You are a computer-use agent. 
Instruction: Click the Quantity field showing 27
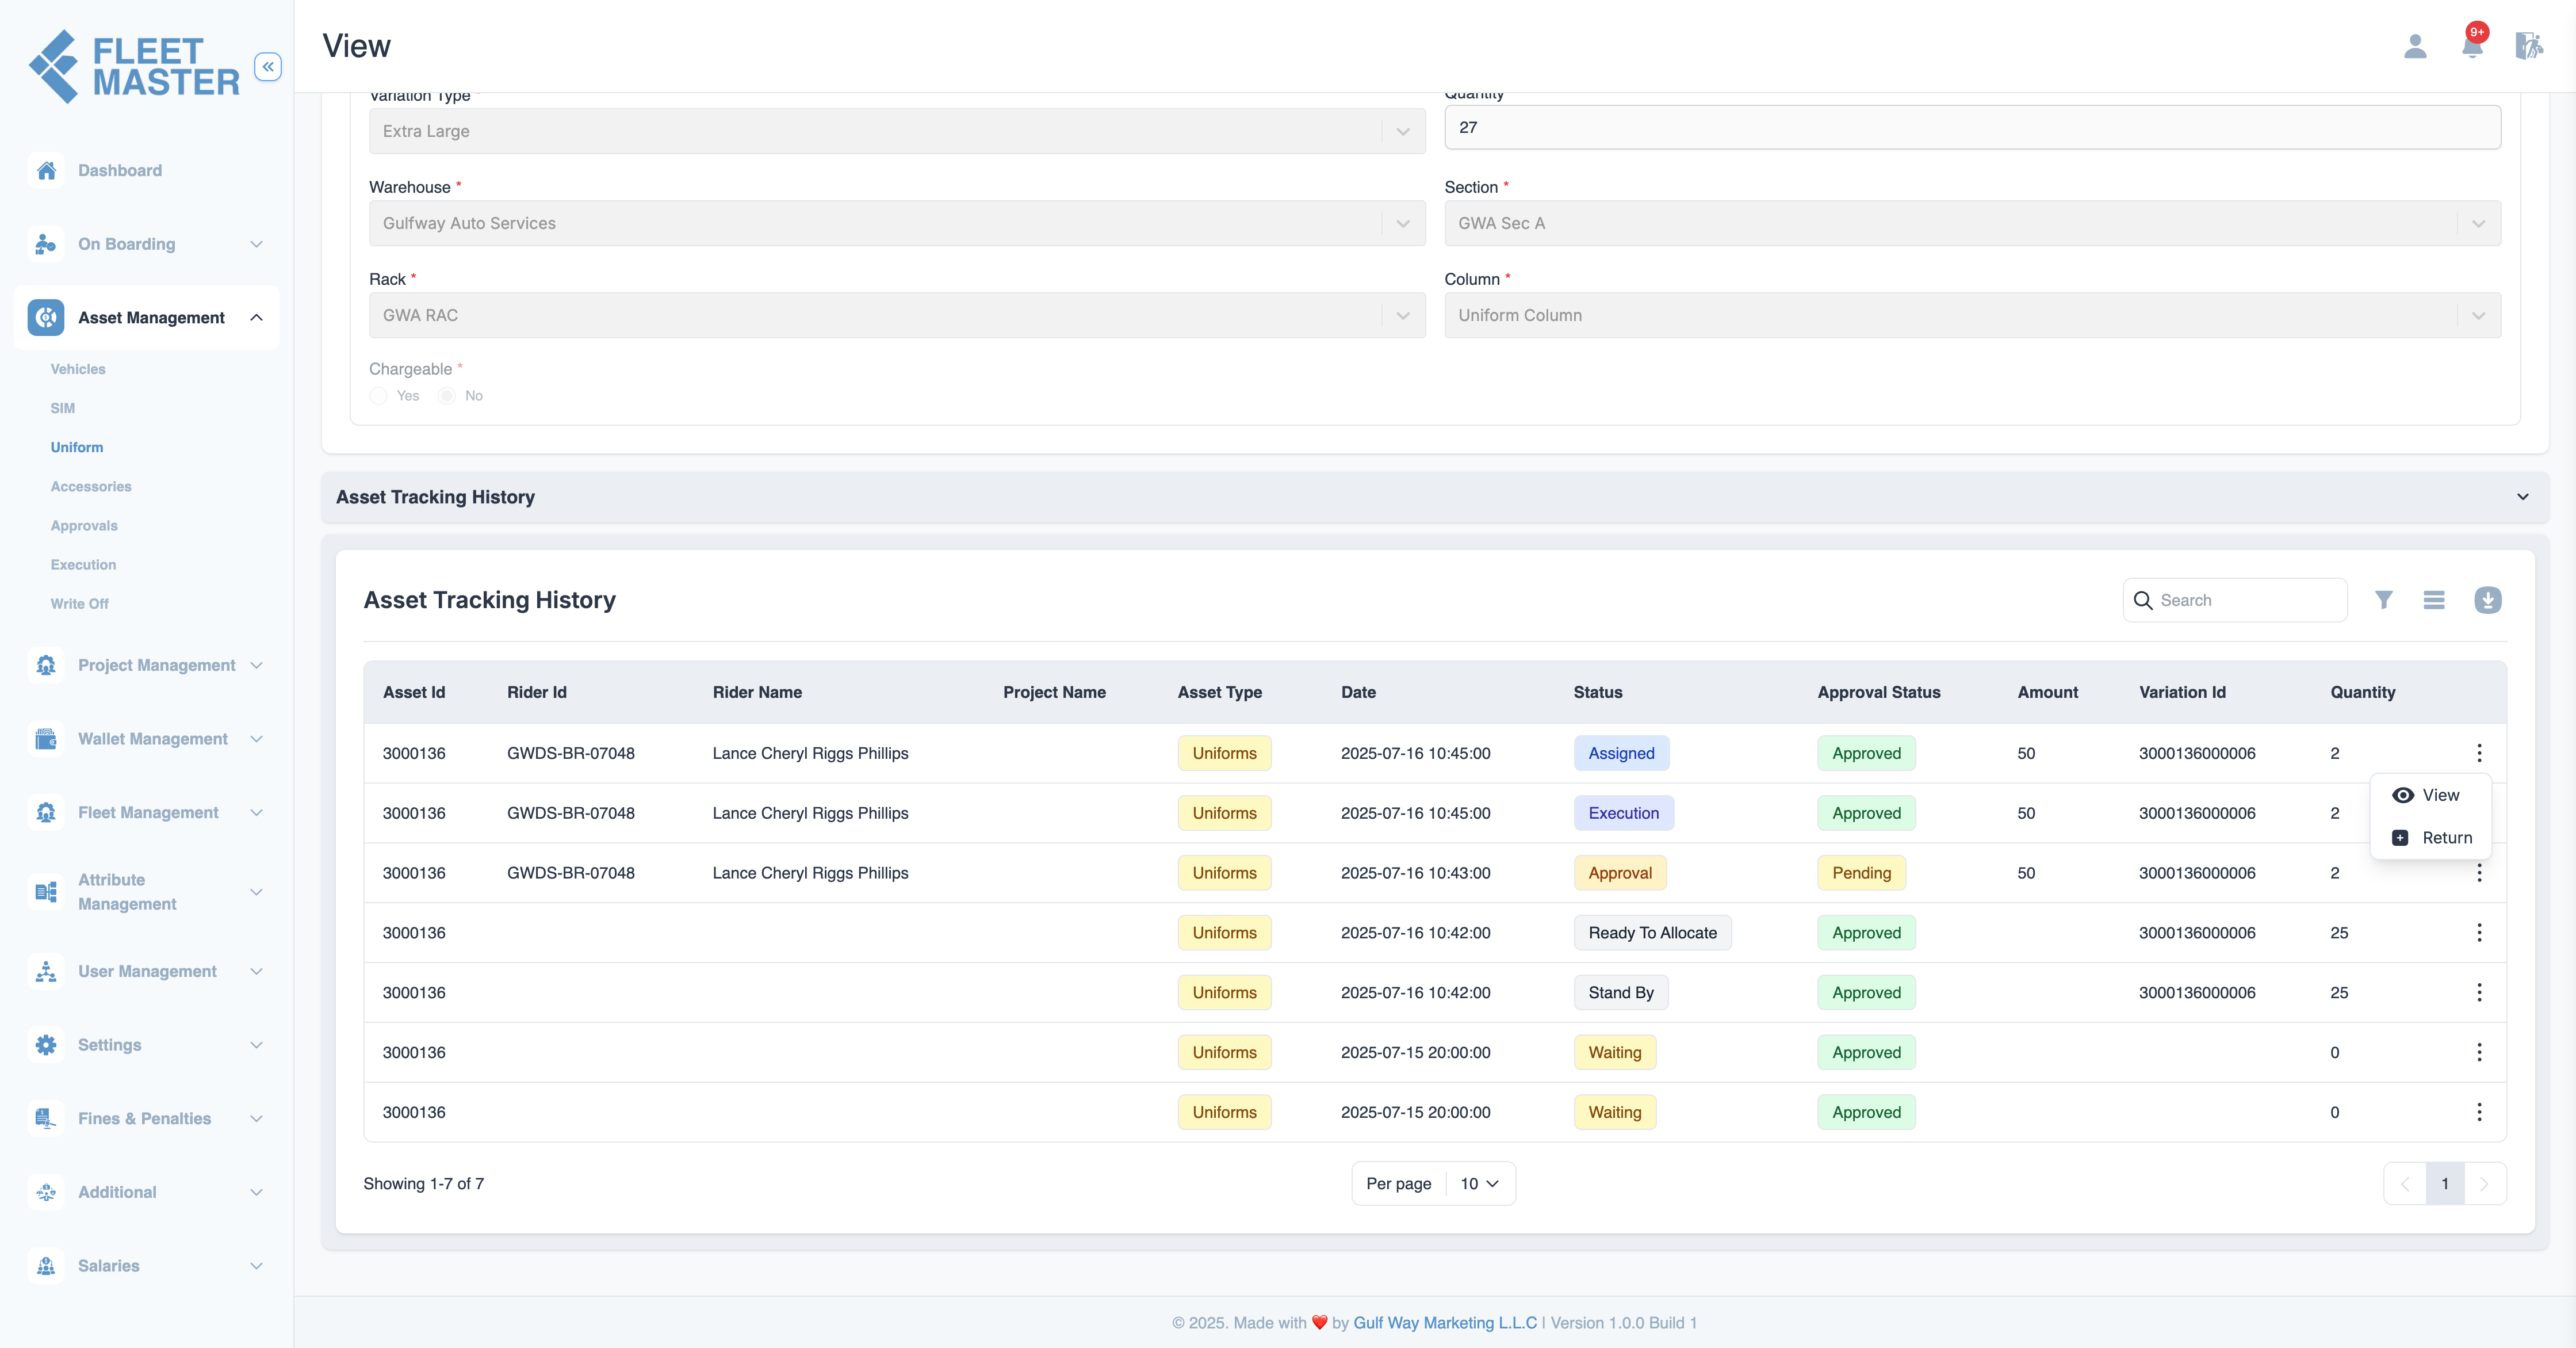coord(1972,127)
